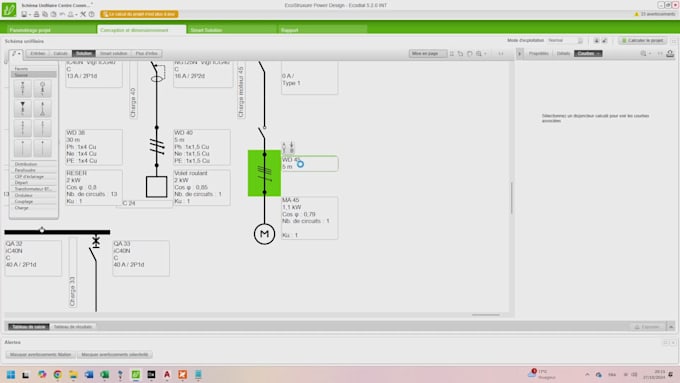The image size is (680, 383).
Task: Open Chrome from the Windows taskbar
Action: (58, 374)
